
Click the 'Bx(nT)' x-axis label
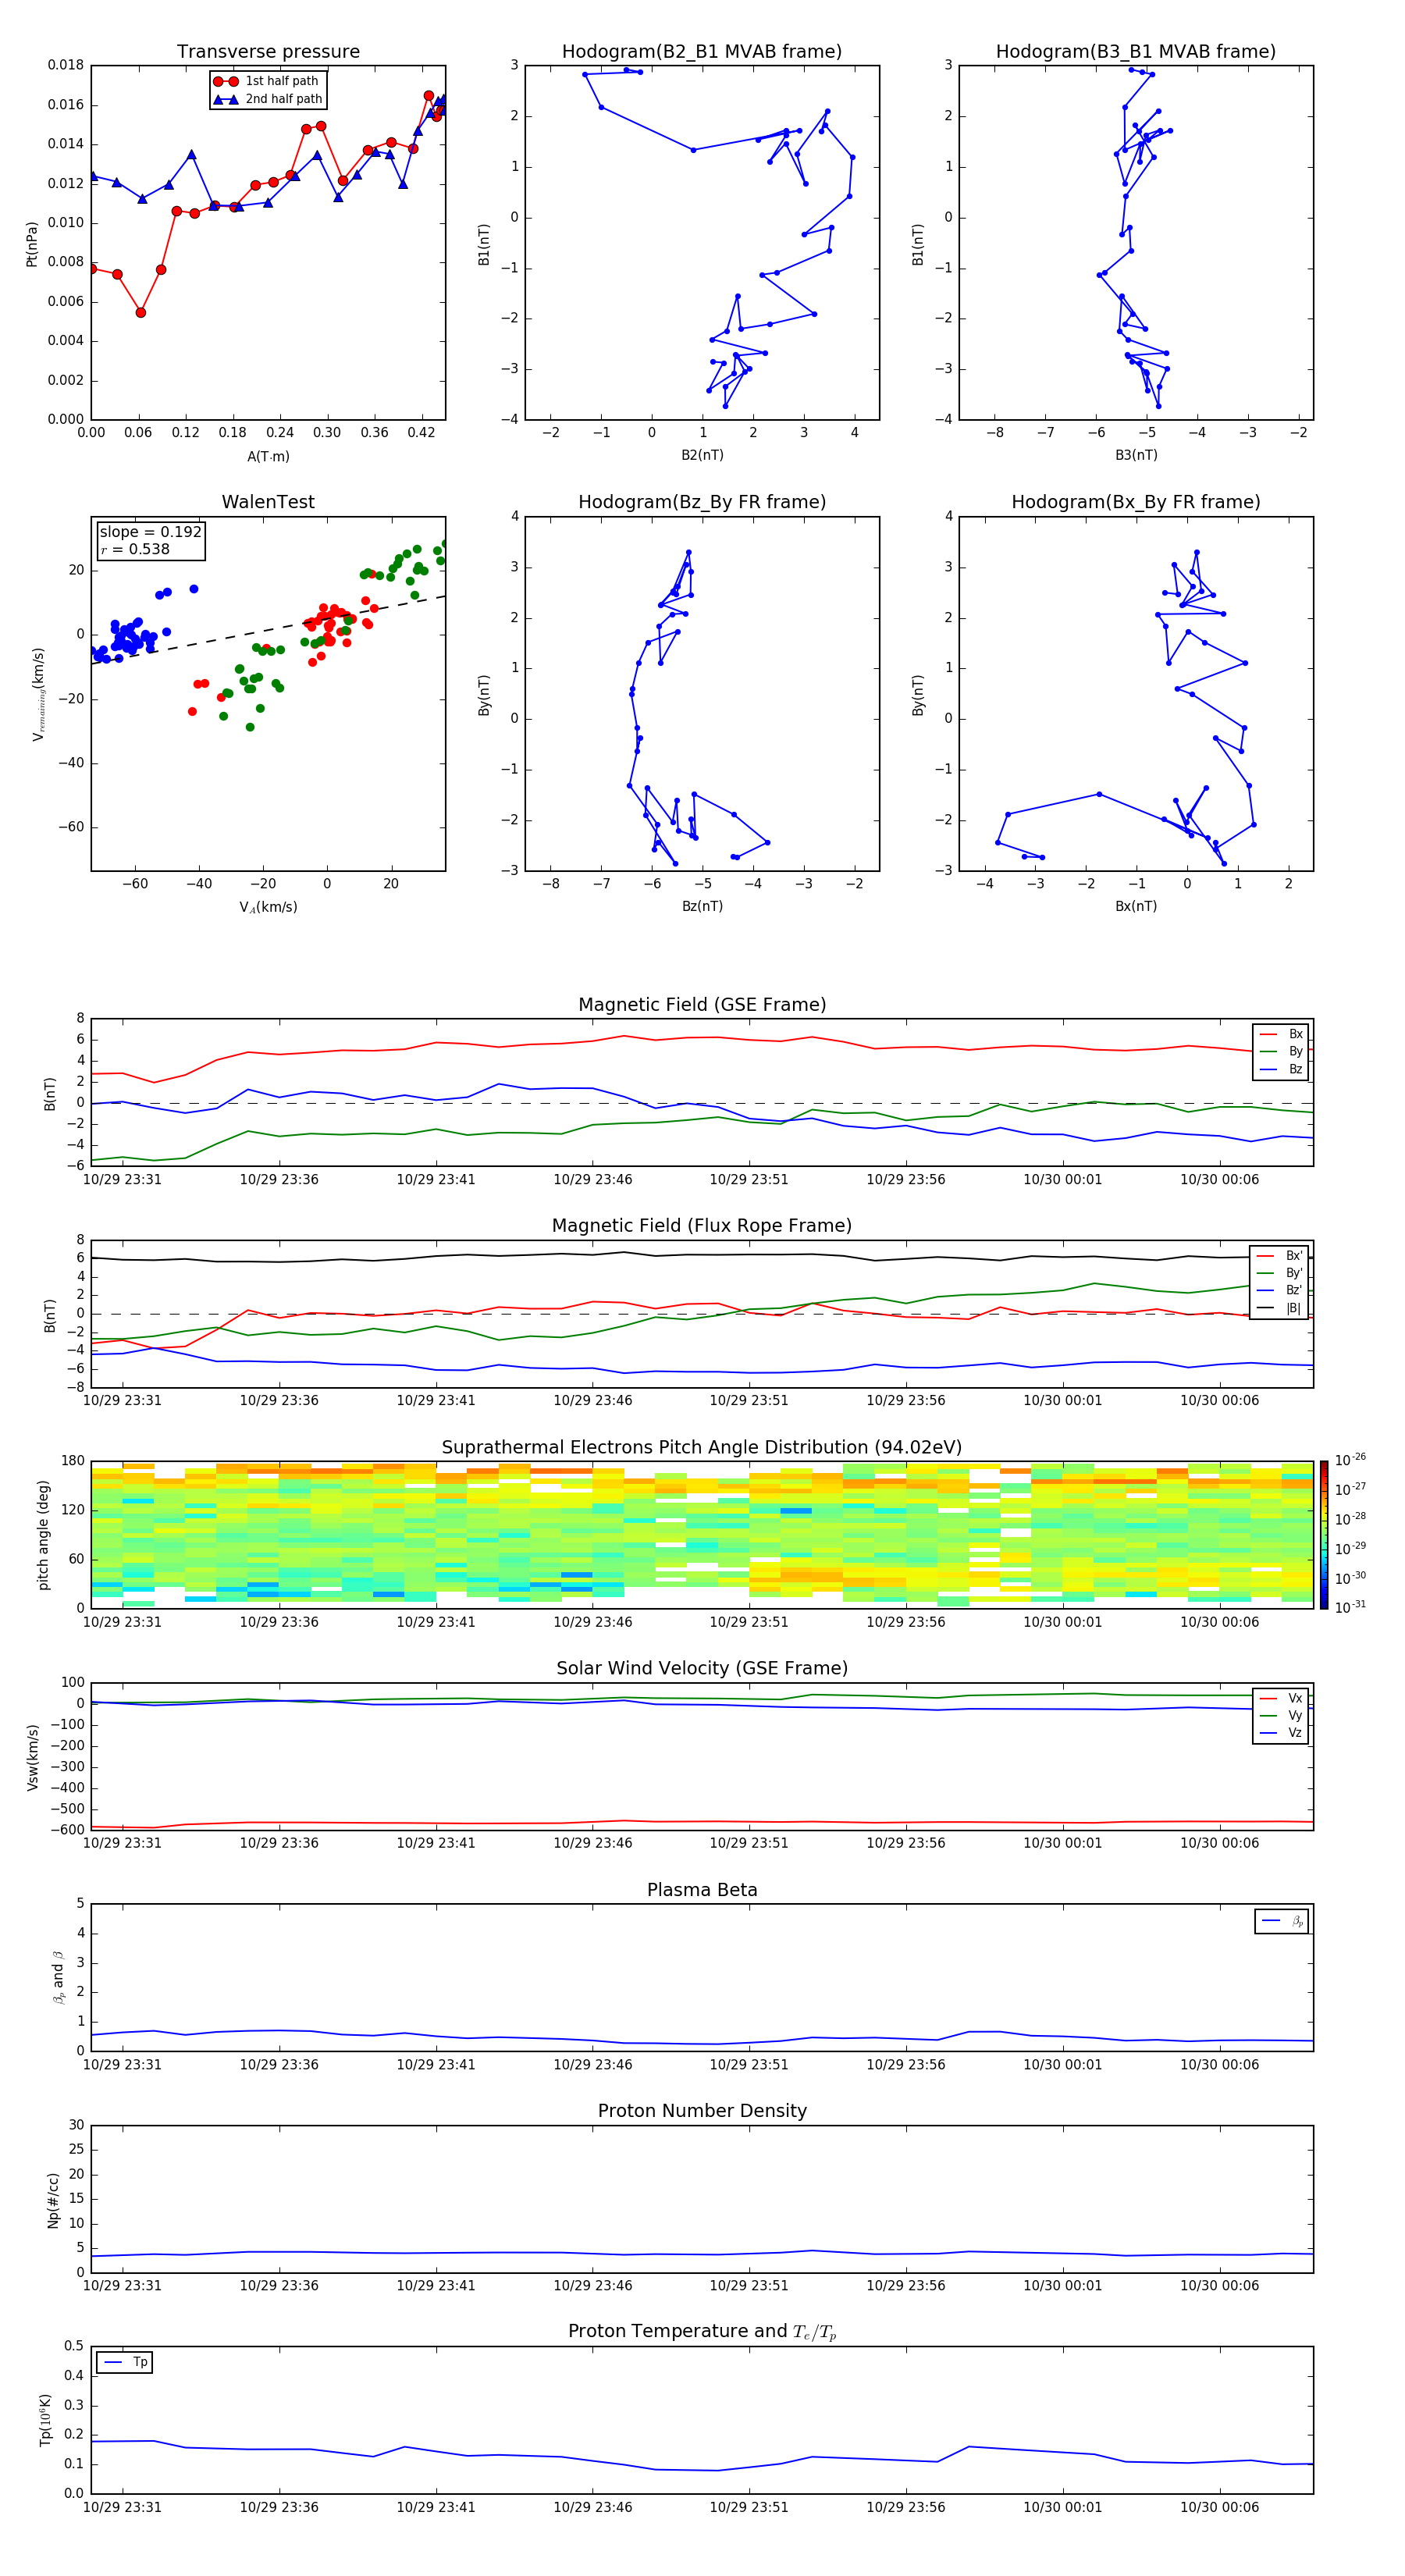[1136, 906]
